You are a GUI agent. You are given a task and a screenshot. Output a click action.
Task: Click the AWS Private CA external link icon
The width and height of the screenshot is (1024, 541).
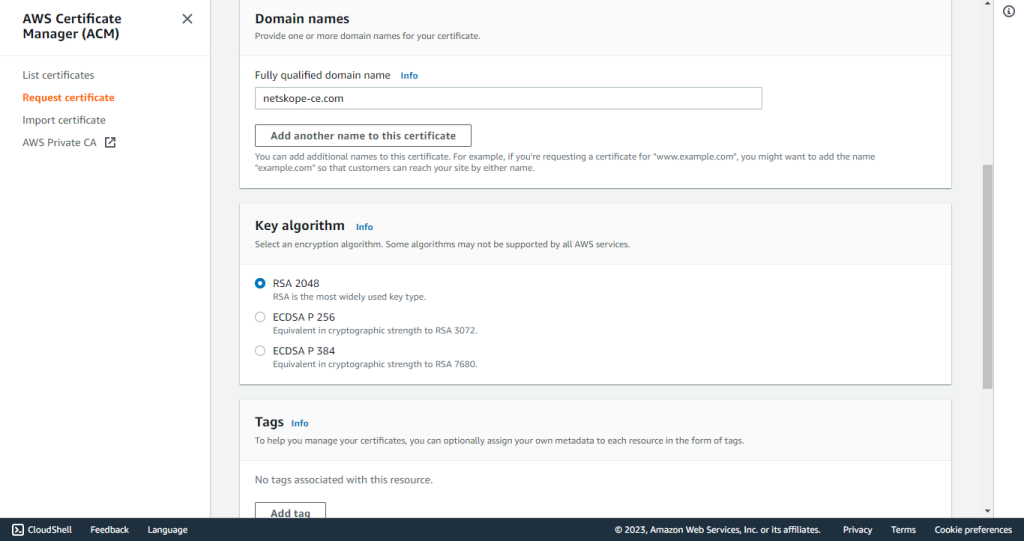point(110,142)
